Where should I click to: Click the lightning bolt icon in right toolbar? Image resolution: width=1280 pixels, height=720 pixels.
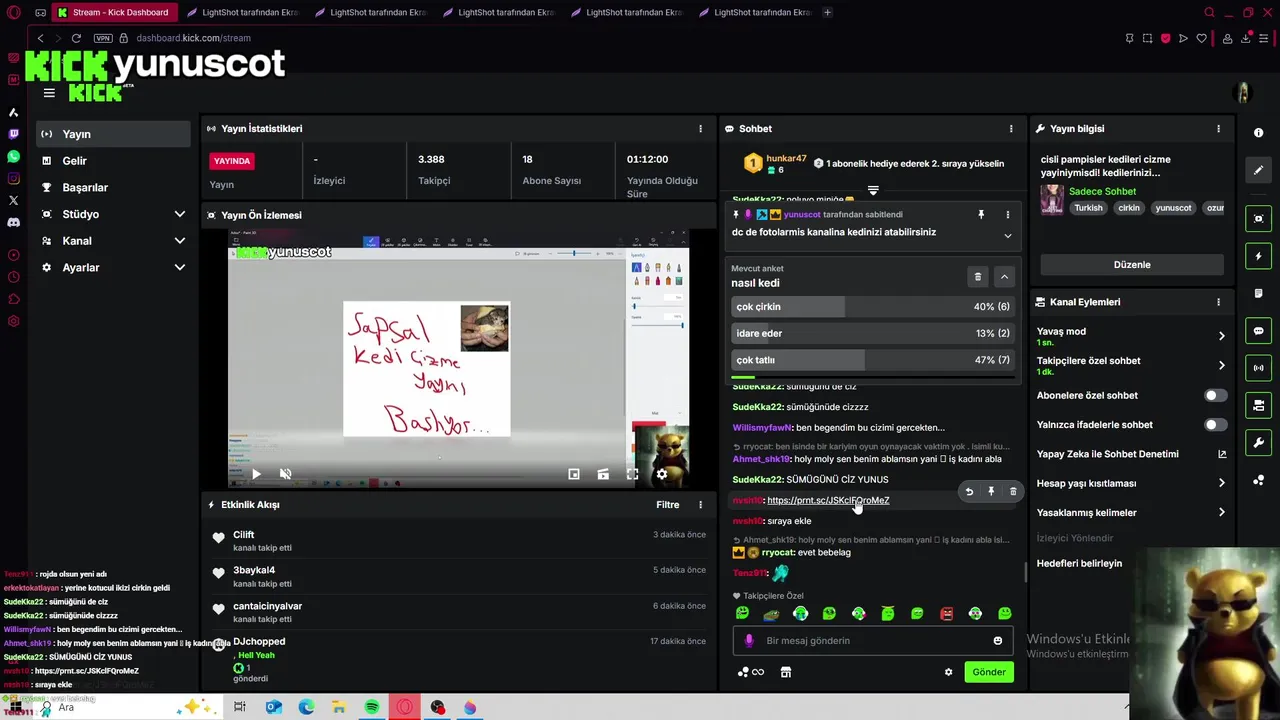1258,257
